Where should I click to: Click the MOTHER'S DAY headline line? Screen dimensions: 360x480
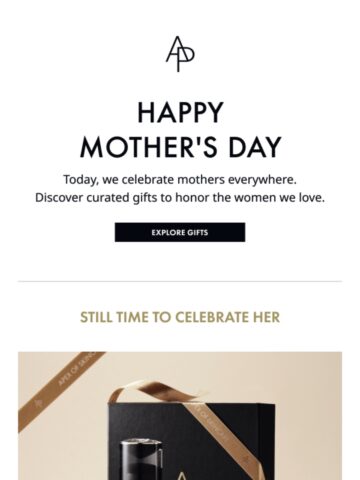click(x=181, y=147)
